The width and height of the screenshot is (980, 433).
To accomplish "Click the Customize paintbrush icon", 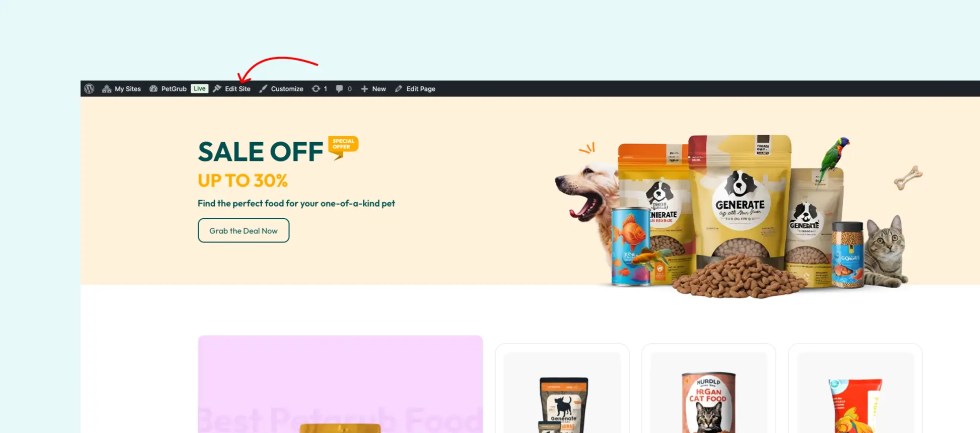I will pyautogui.click(x=263, y=89).
